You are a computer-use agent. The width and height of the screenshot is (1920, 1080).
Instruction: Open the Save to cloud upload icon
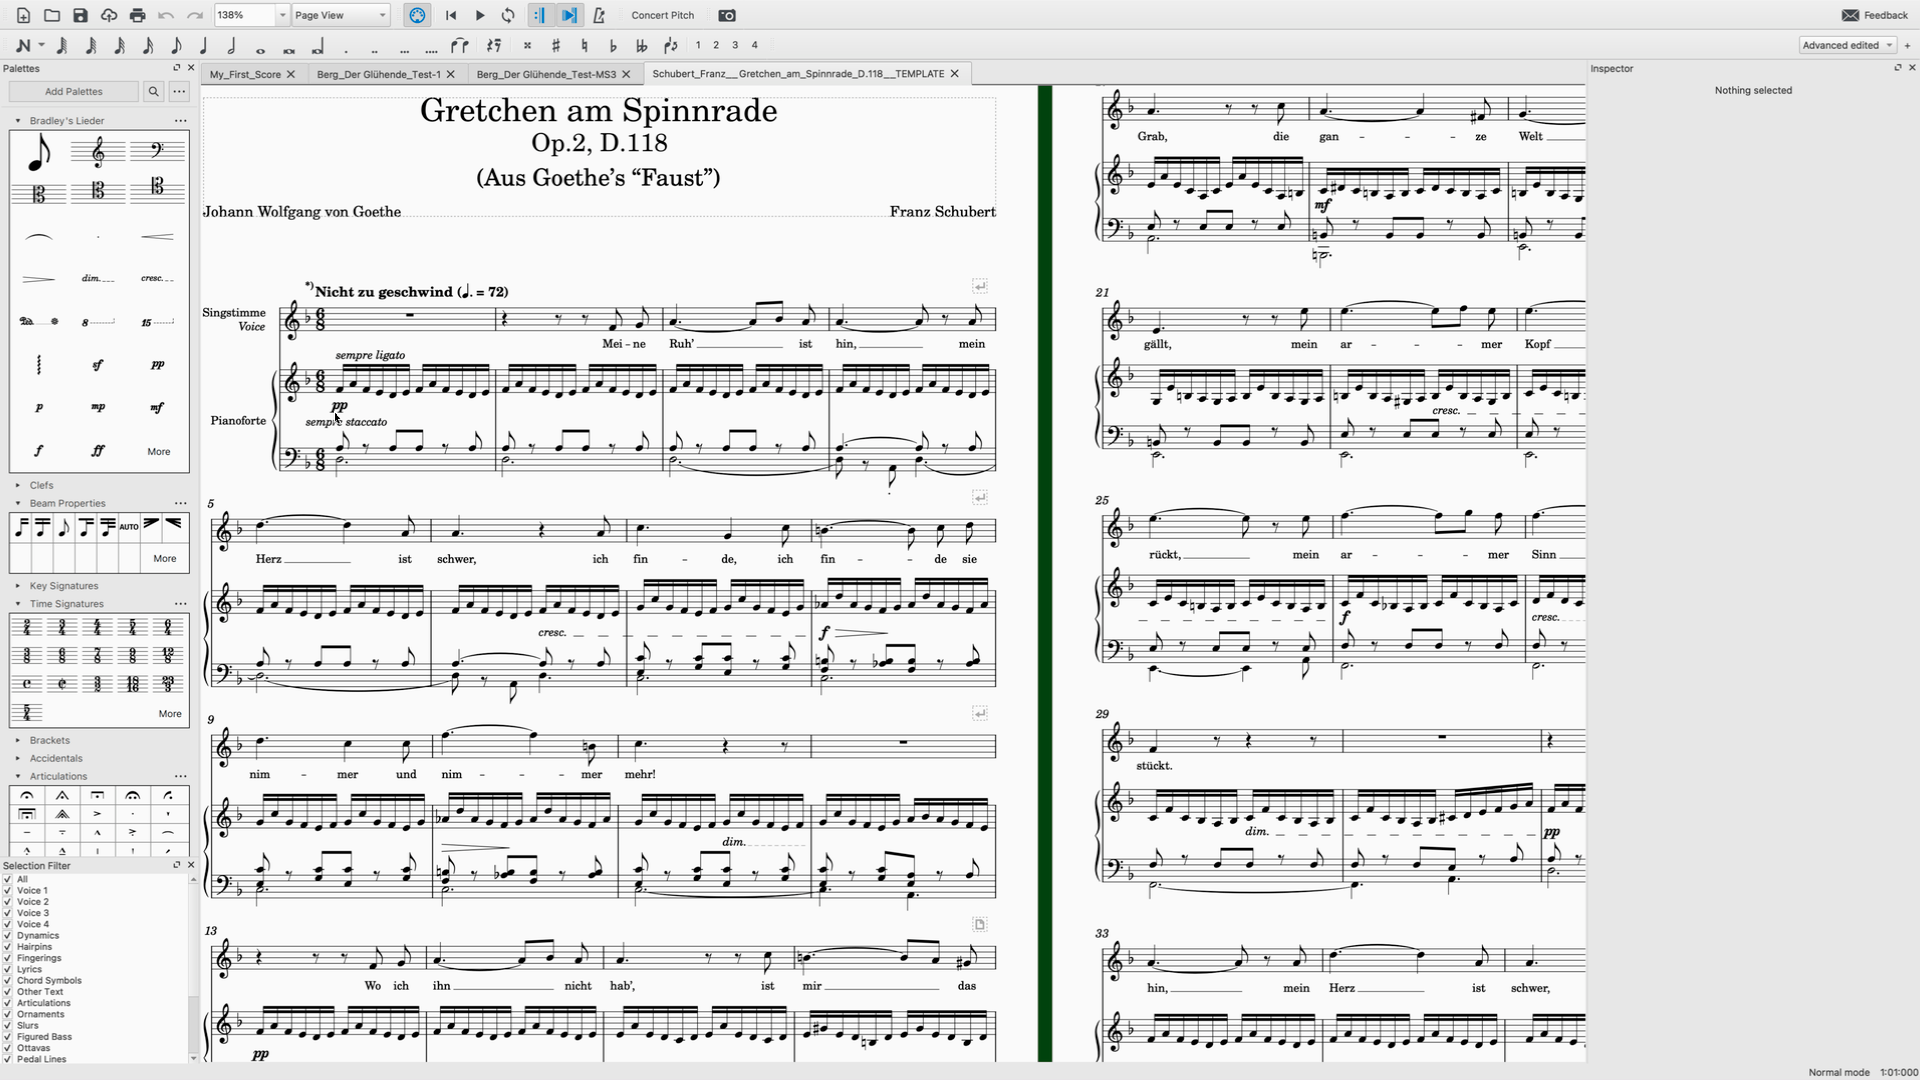[109, 15]
